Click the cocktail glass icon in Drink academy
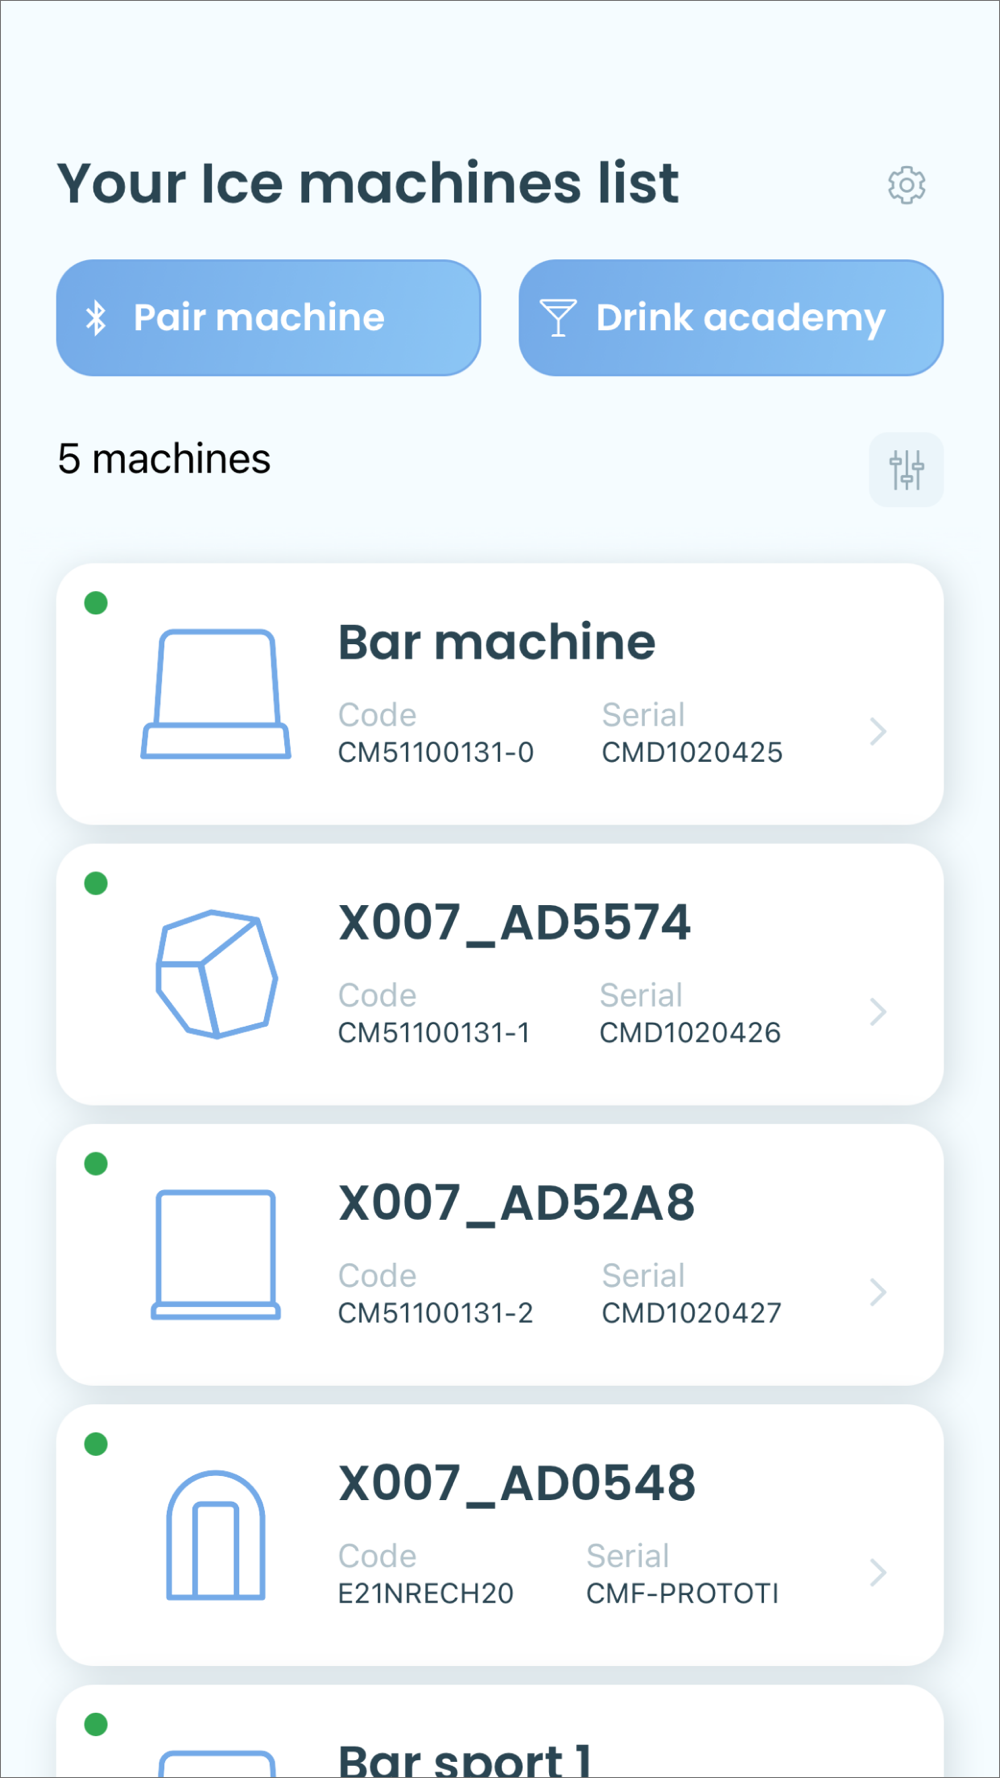The image size is (1000, 1778). [x=558, y=318]
